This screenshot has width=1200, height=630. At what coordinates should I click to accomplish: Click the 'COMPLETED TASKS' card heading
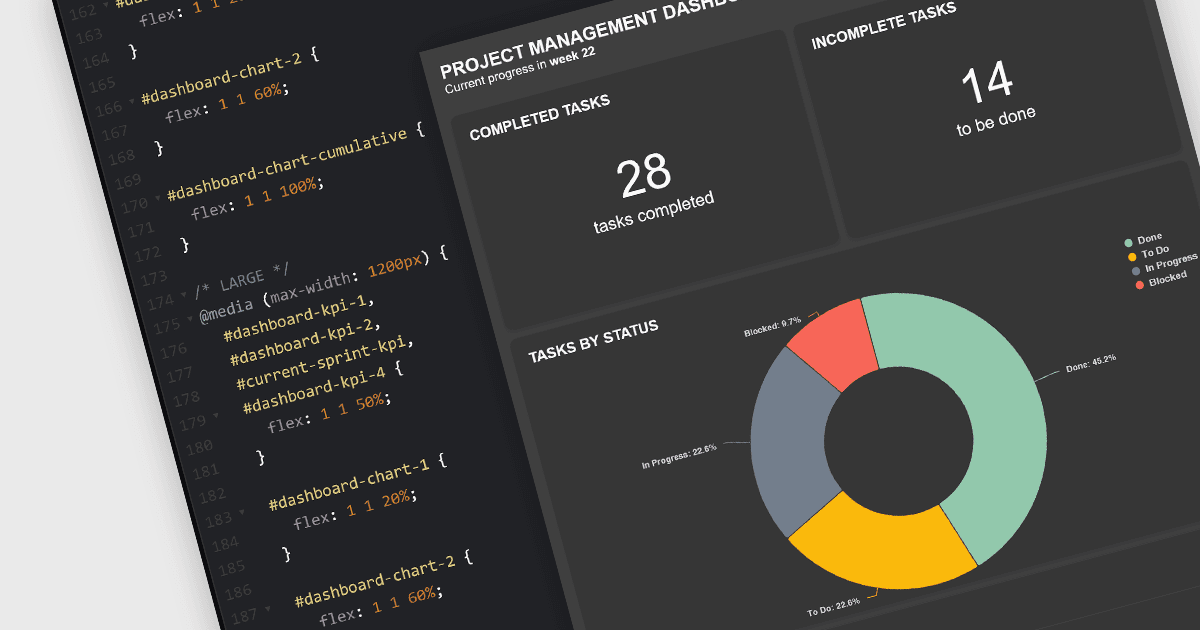(x=540, y=117)
